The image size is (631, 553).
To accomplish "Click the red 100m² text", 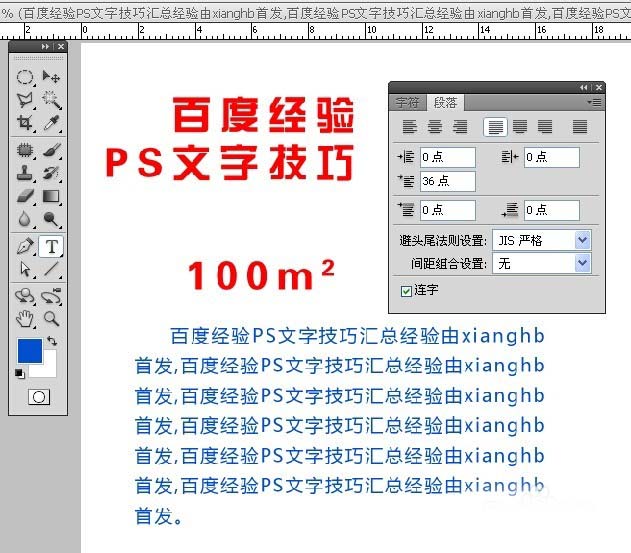I will [x=261, y=274].
